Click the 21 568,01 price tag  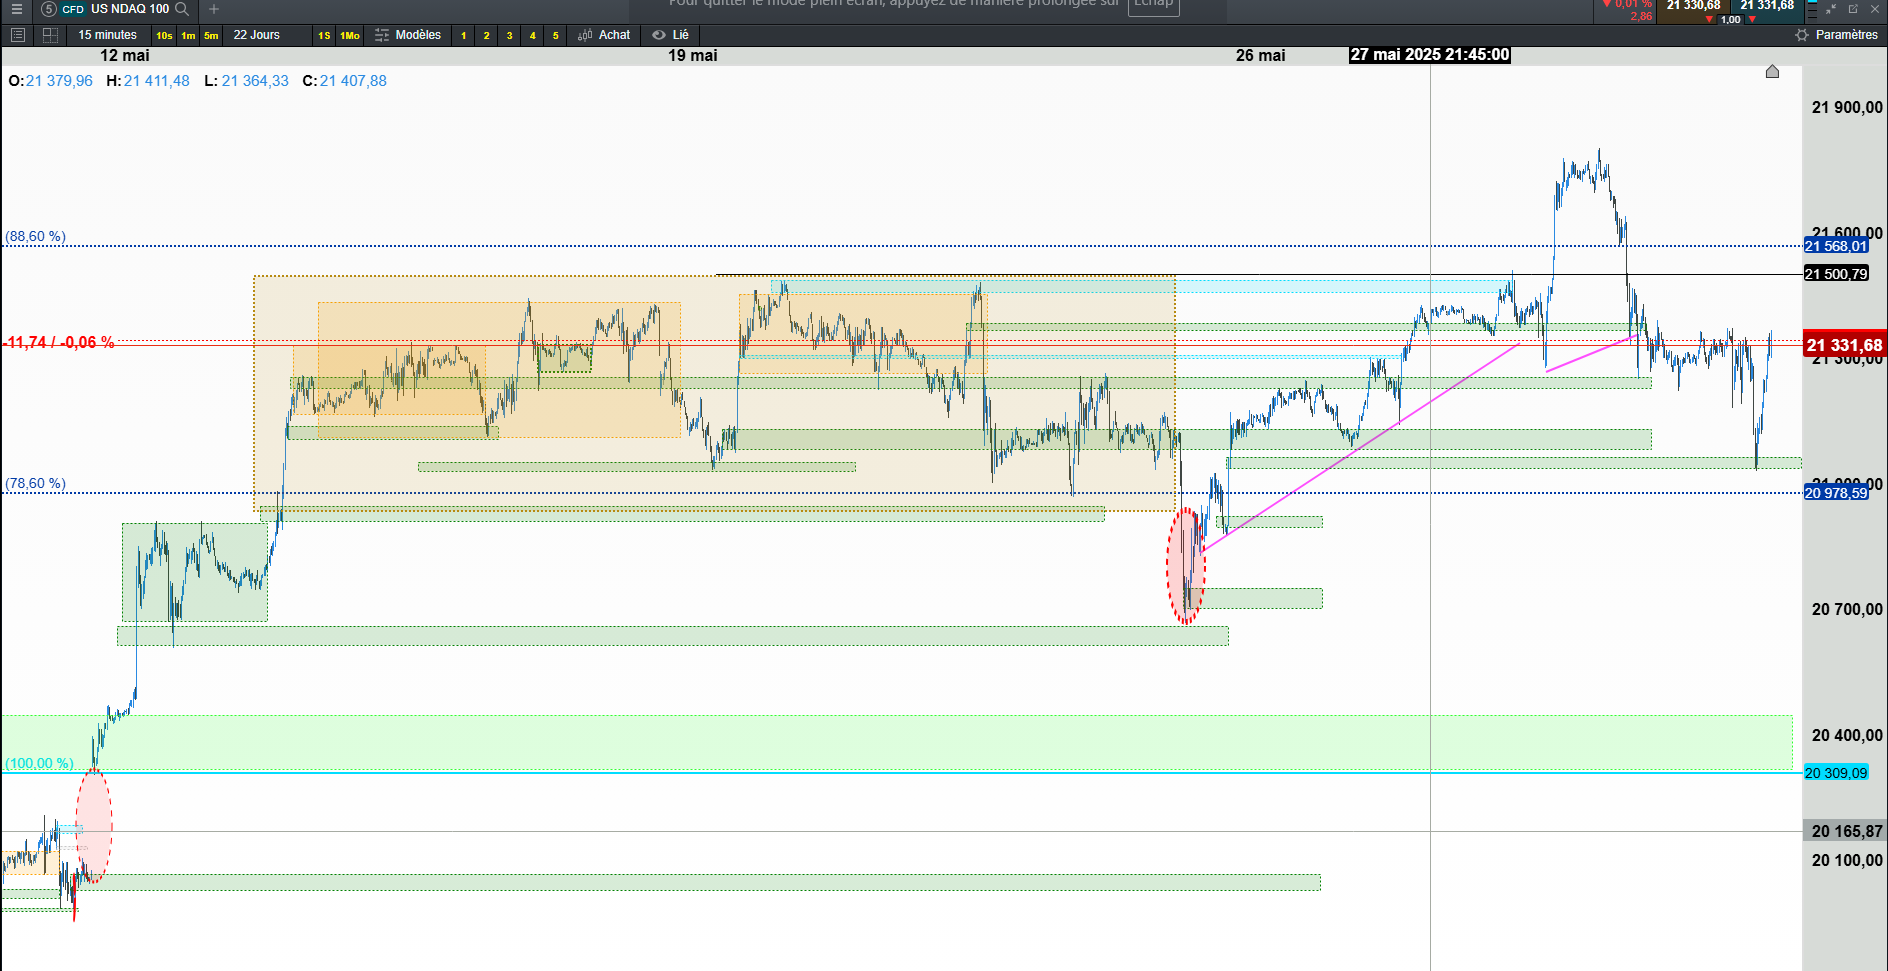[1836, 246]
